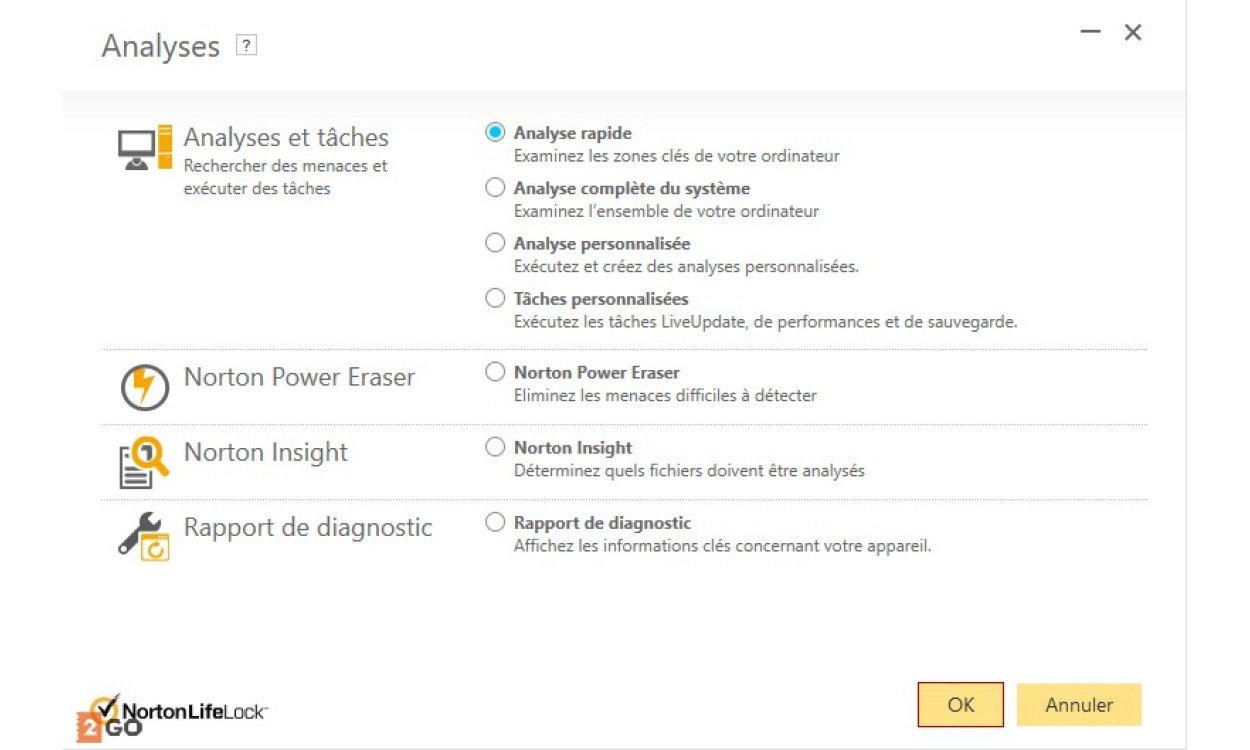Select the Analyse rapide radio button
Screen dimensions: 1250x750
(495, 133)
